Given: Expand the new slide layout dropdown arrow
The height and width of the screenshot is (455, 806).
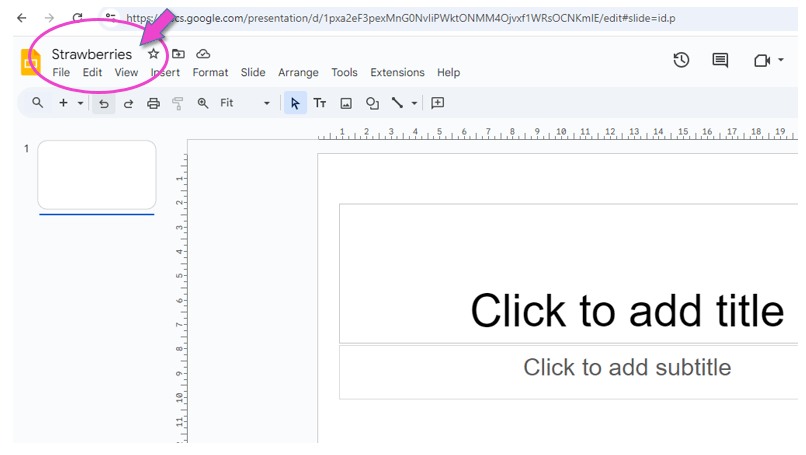Looking at the screenshot, I should pyautogui.click(x=81, y=103).
